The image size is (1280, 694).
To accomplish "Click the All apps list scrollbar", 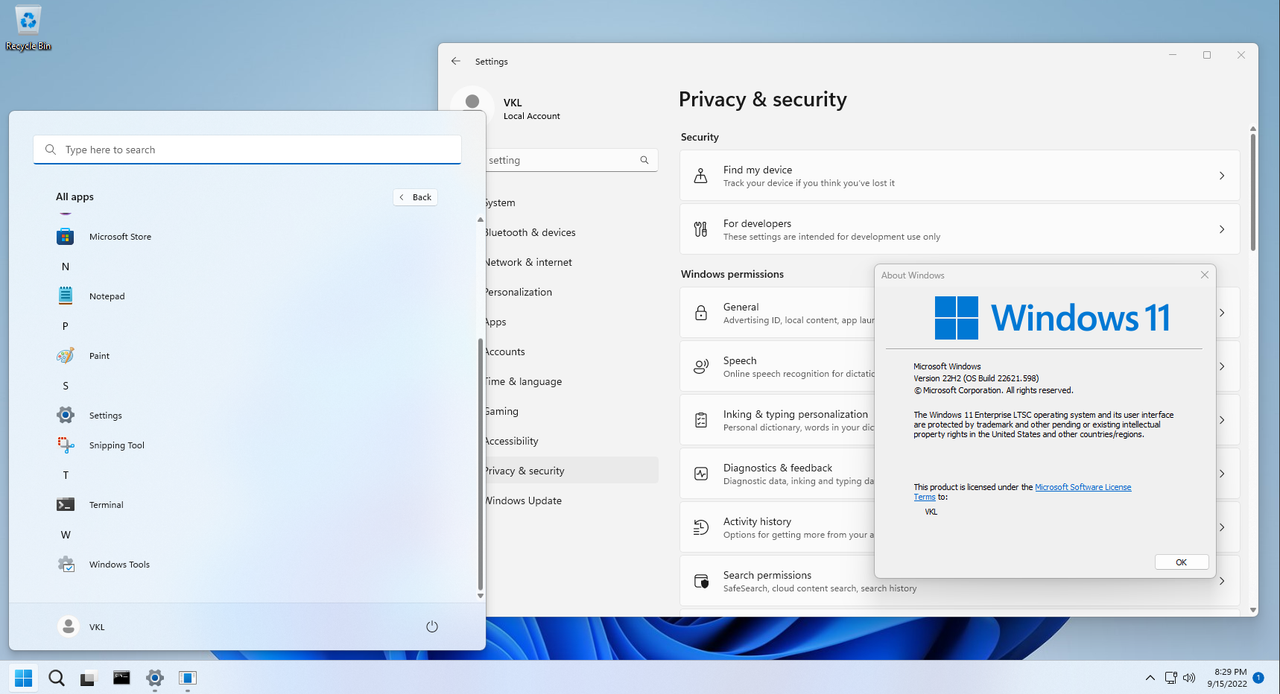I will click(481, 464).
